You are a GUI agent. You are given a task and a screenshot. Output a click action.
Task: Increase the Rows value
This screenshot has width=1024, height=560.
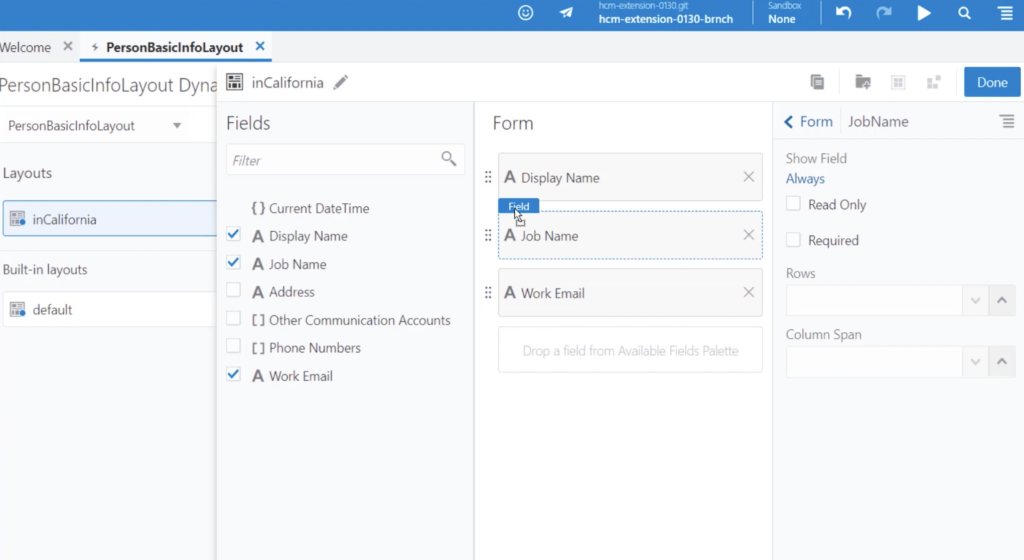pos(1002,301)
